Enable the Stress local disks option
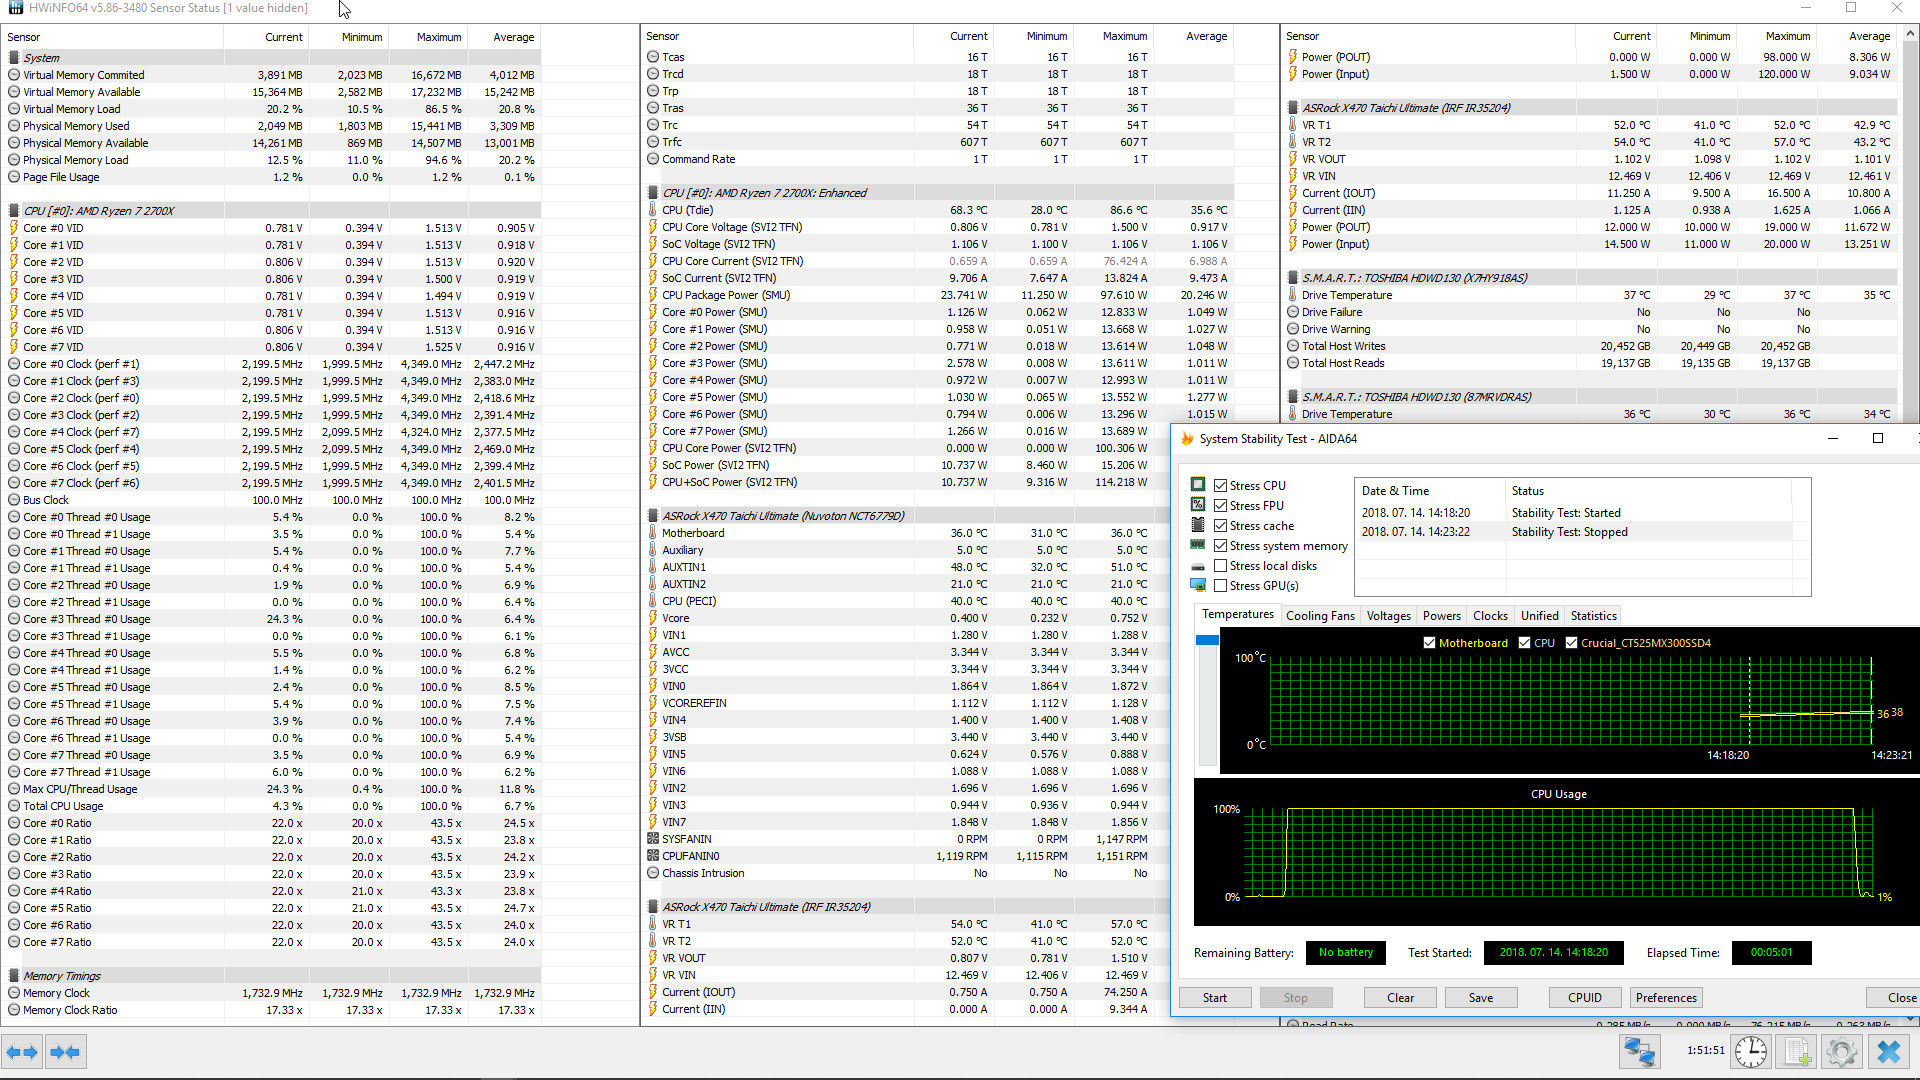The width and height of the screenshot is (1920, 1080). pos(1220,566)
